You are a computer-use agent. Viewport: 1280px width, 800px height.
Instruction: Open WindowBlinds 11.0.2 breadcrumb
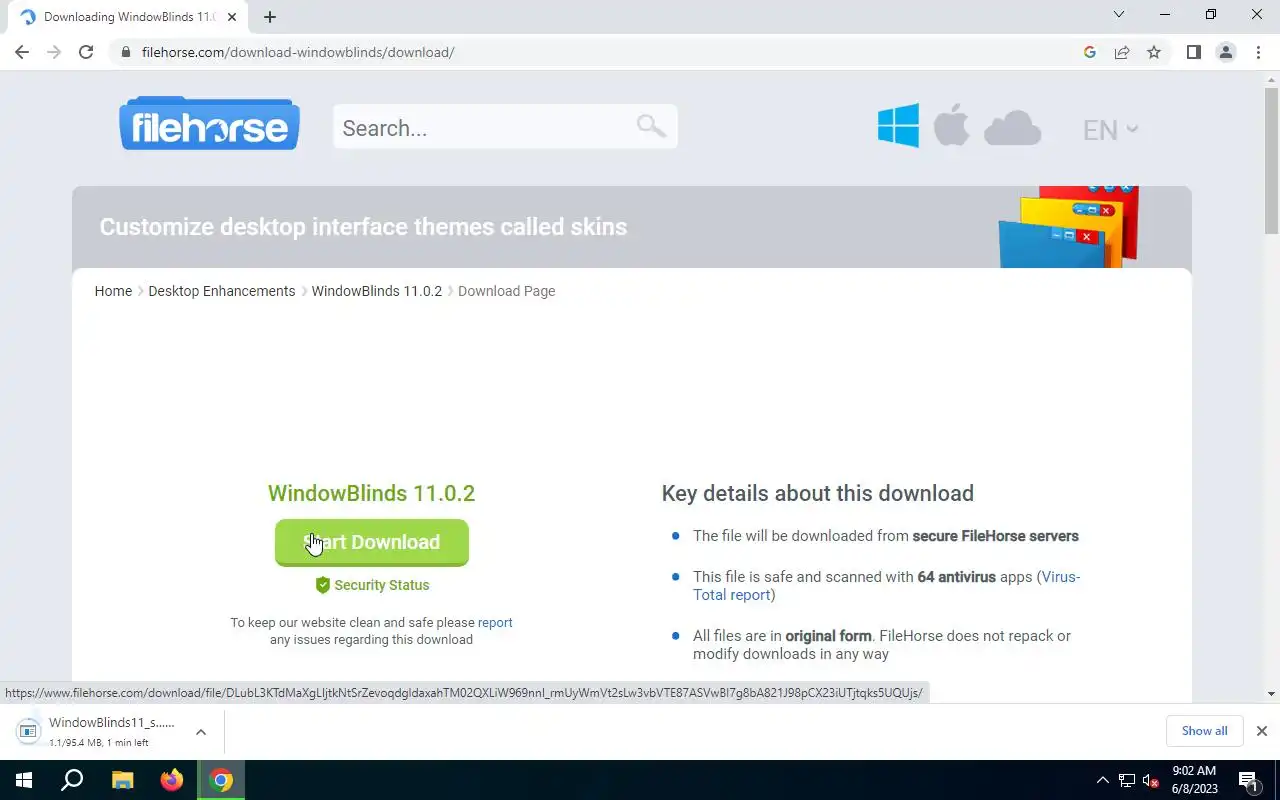(x=376, y=291)
